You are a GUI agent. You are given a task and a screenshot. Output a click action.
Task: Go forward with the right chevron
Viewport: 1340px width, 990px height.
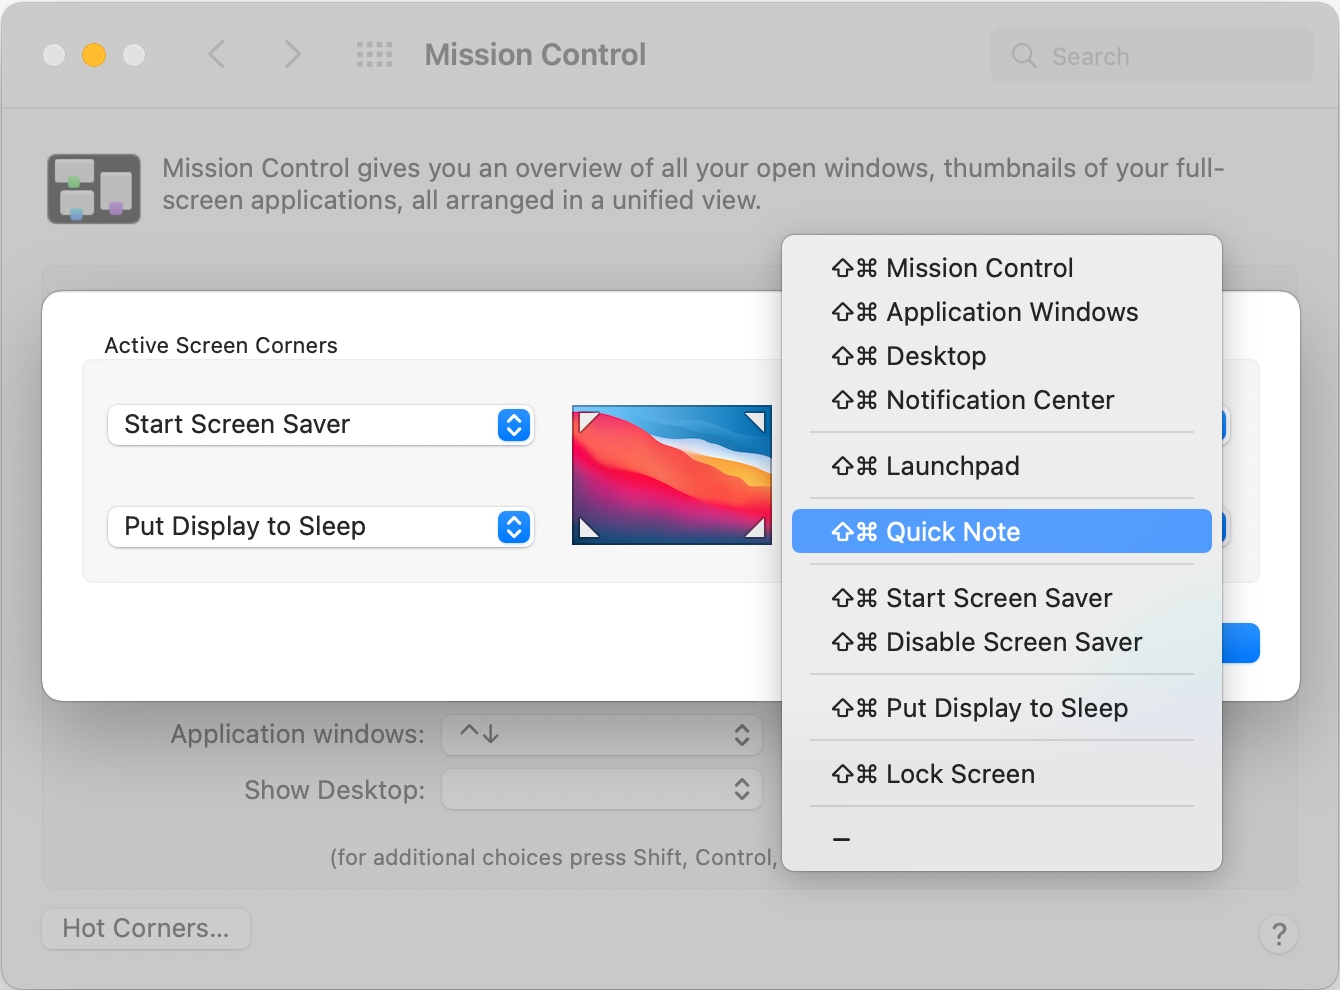tap(292, 54)
